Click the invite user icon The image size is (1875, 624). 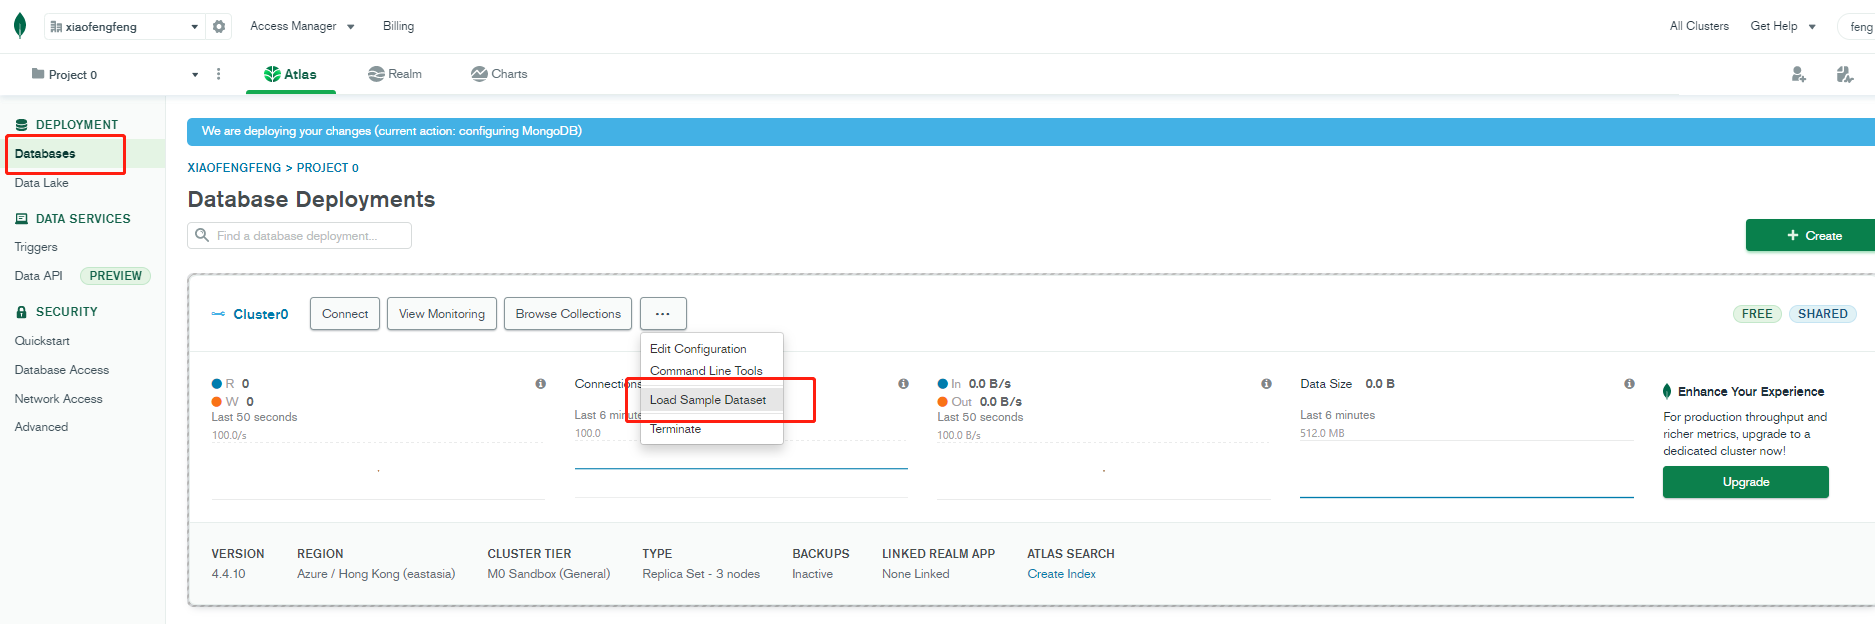(1798, 74)
